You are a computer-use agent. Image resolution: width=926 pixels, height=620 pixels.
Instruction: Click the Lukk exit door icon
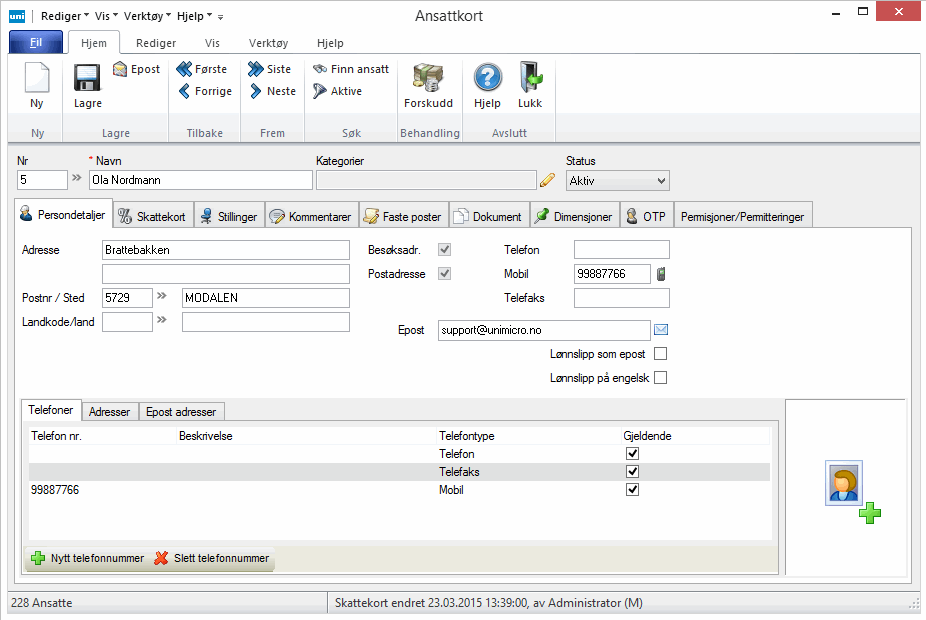tap(530, 79)
